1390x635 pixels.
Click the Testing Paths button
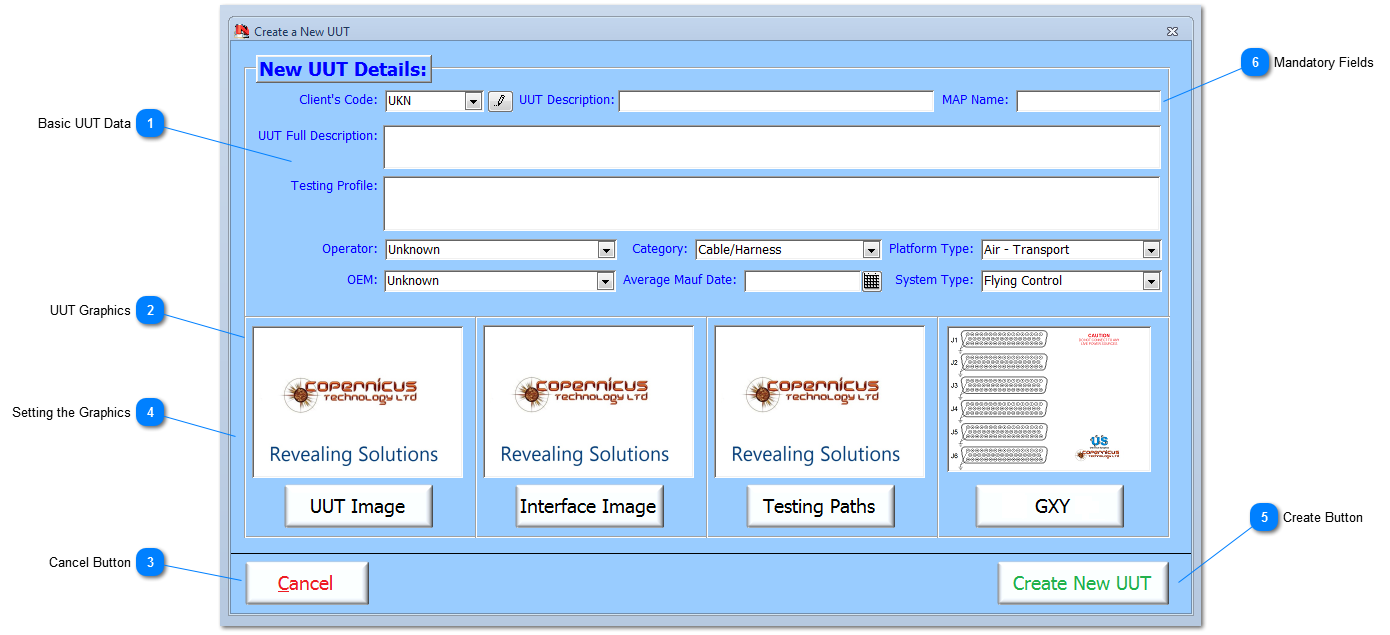819,506
